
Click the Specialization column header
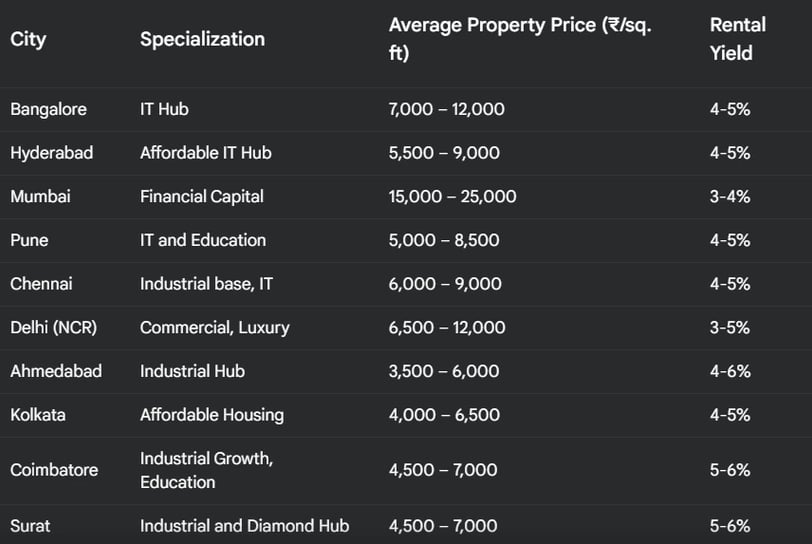tap(202, 39)
